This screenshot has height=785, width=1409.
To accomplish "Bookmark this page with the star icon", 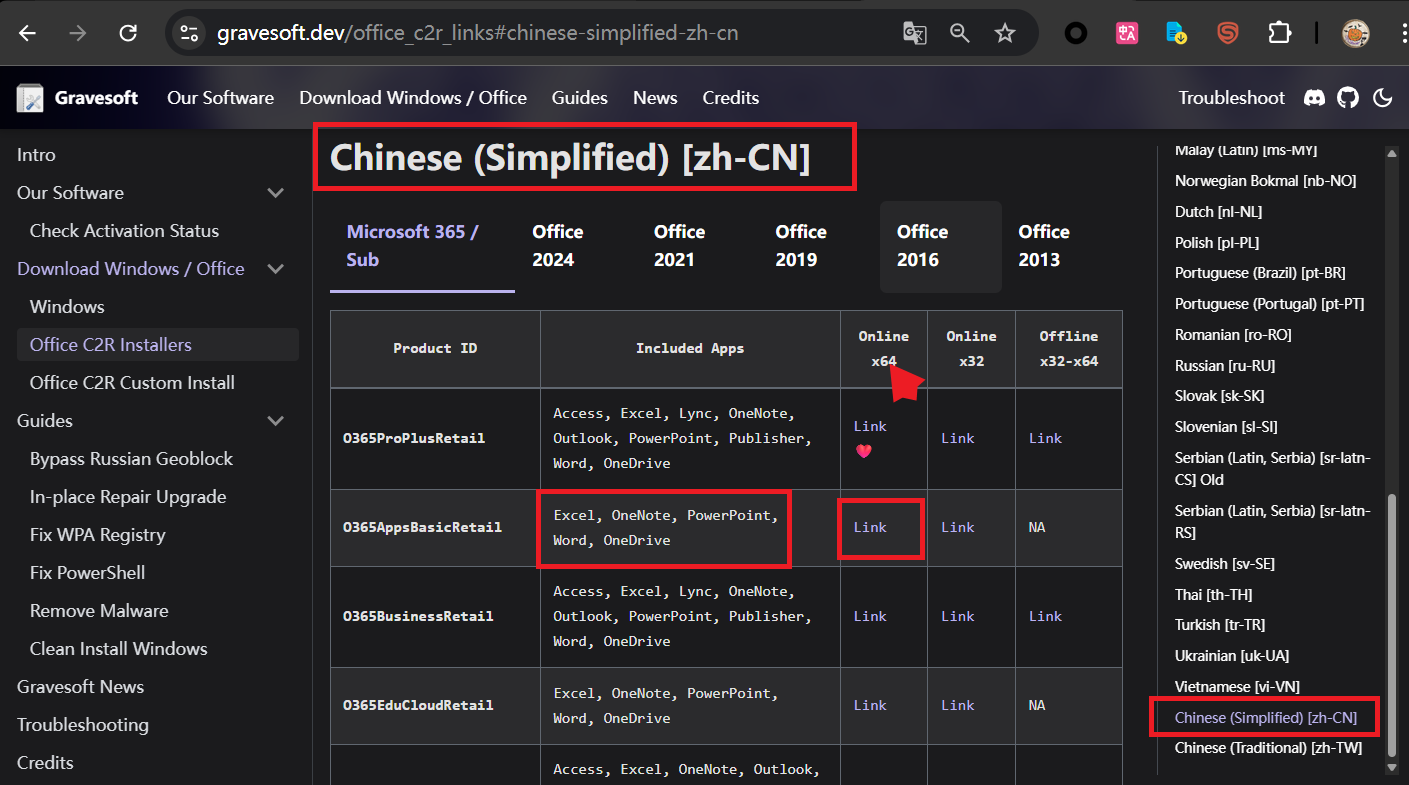I will coord(1005,33).
